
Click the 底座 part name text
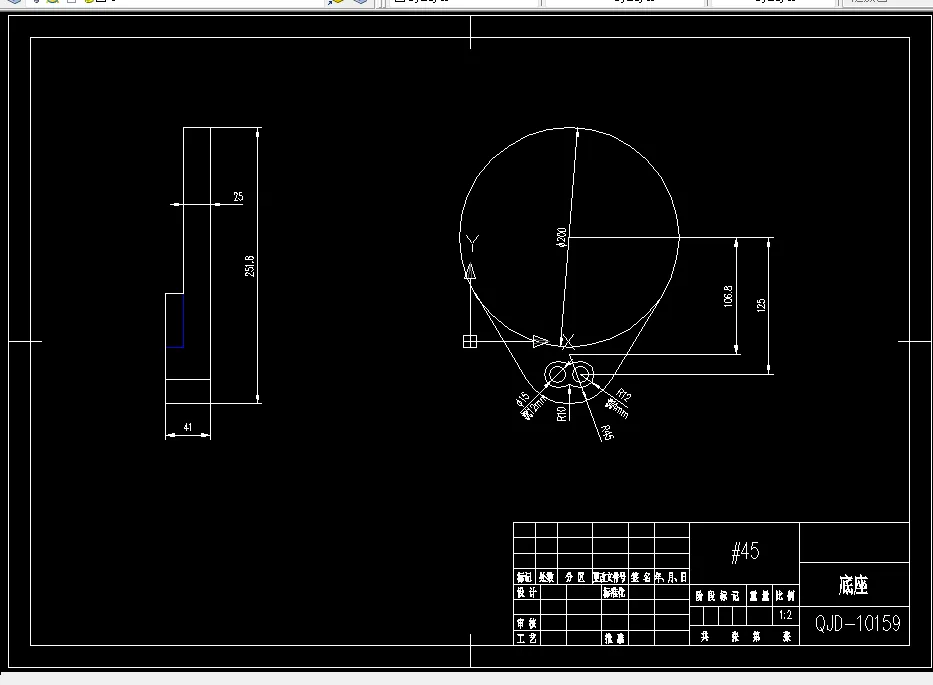click(854, 585)
